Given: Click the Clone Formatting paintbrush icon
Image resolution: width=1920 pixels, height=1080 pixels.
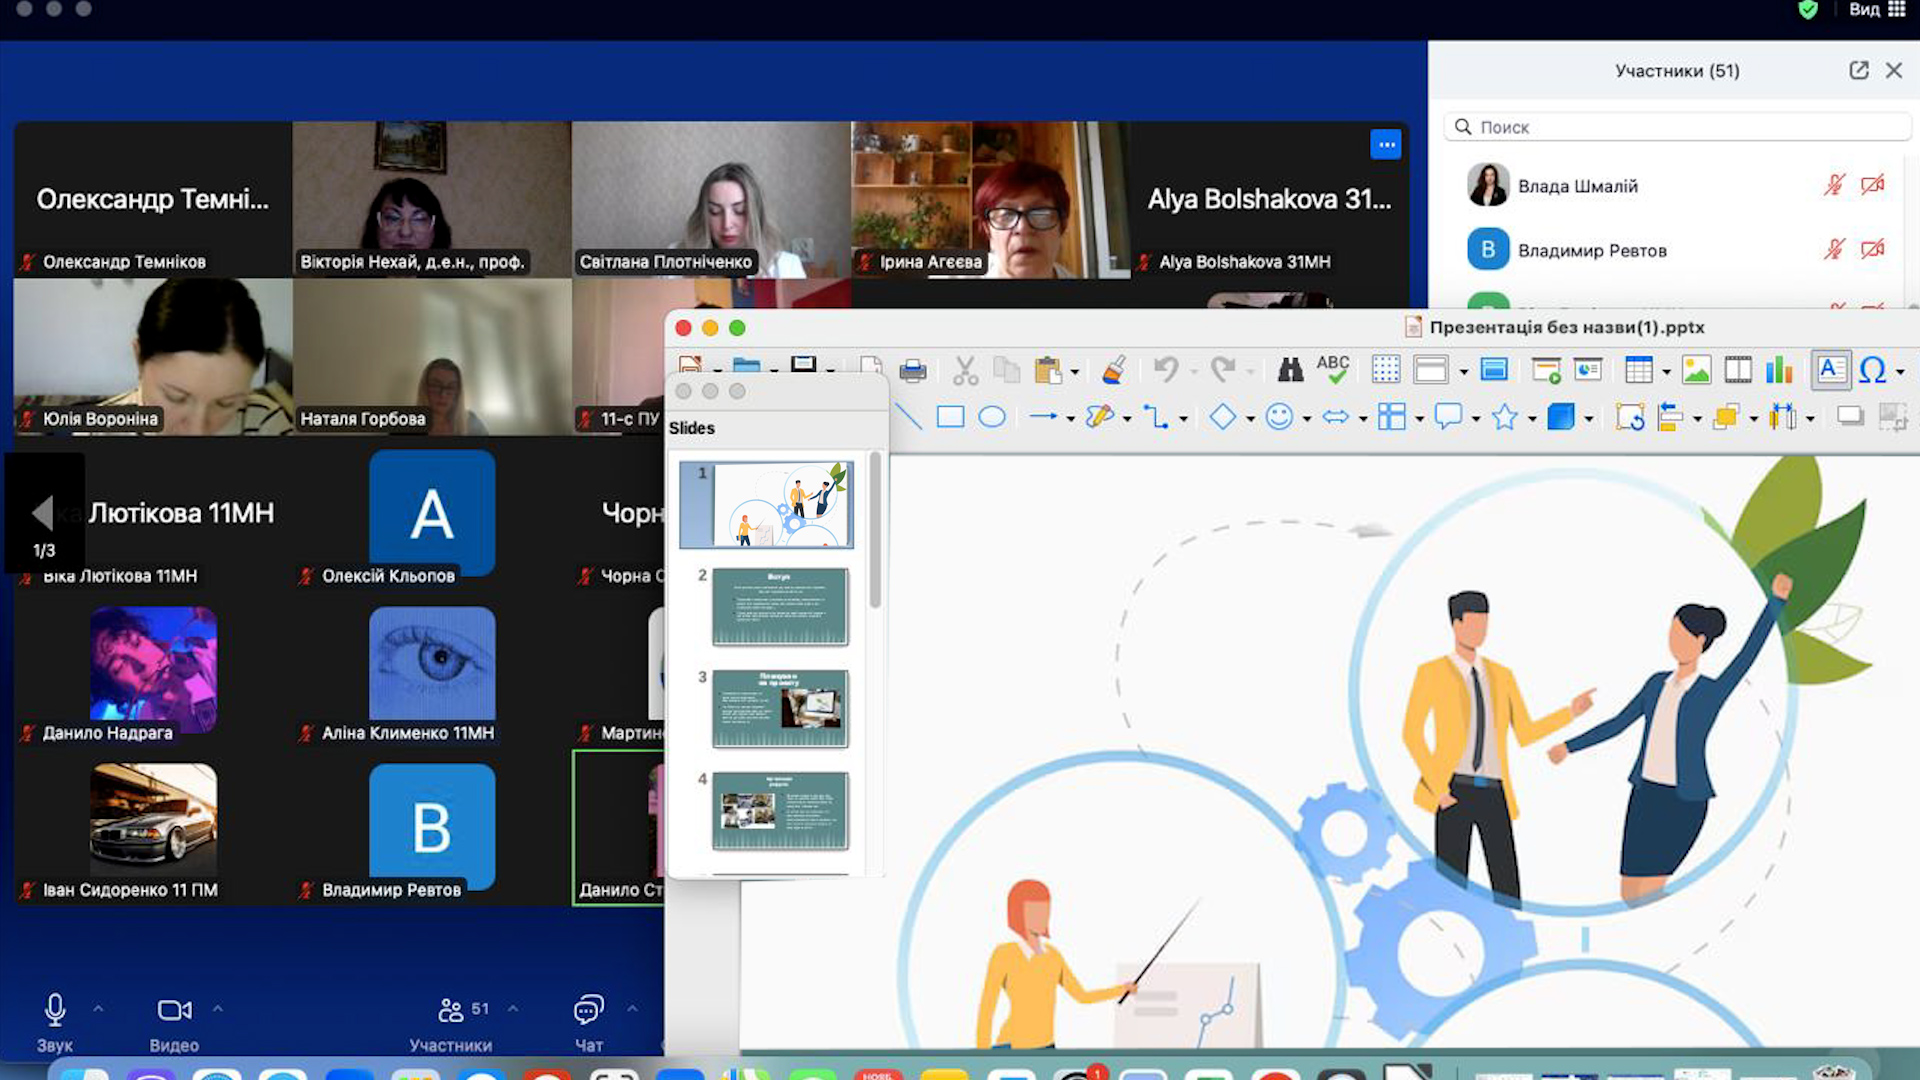Looking at the screenshot, I should tap(1114, 370).
